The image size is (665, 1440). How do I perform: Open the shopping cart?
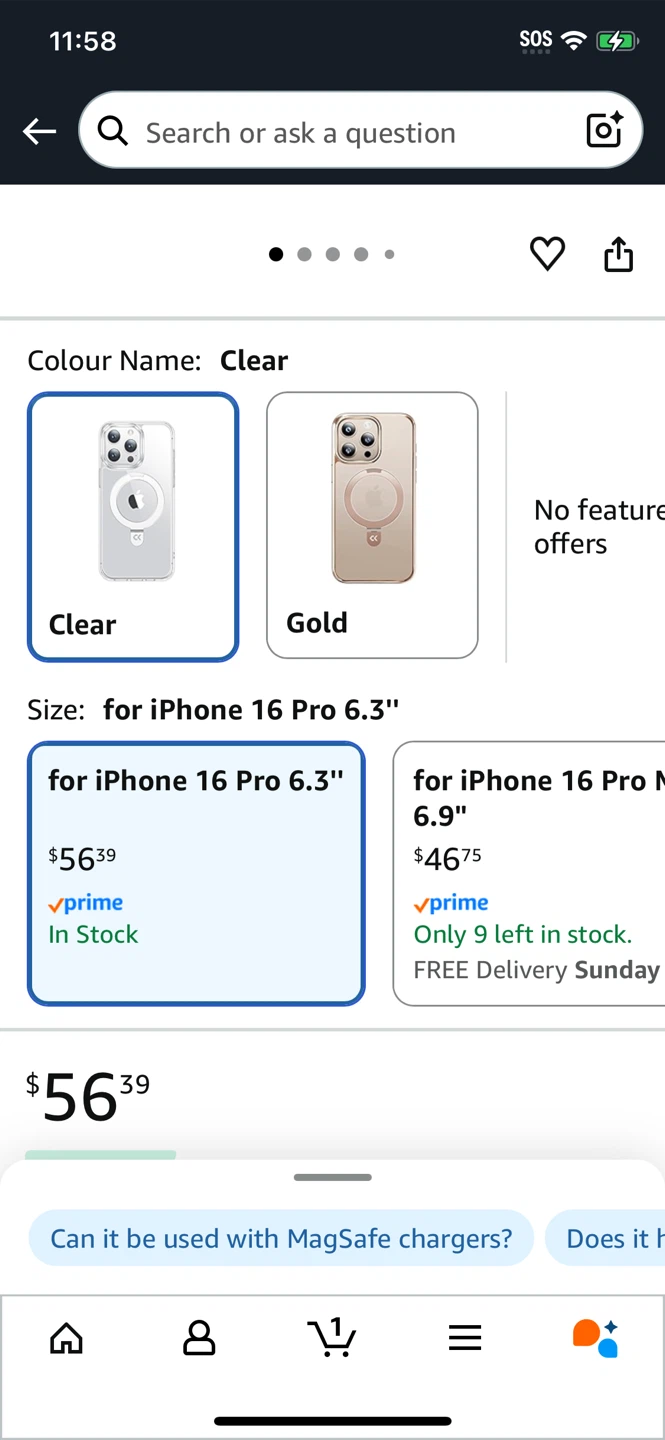coord(332,1337)
